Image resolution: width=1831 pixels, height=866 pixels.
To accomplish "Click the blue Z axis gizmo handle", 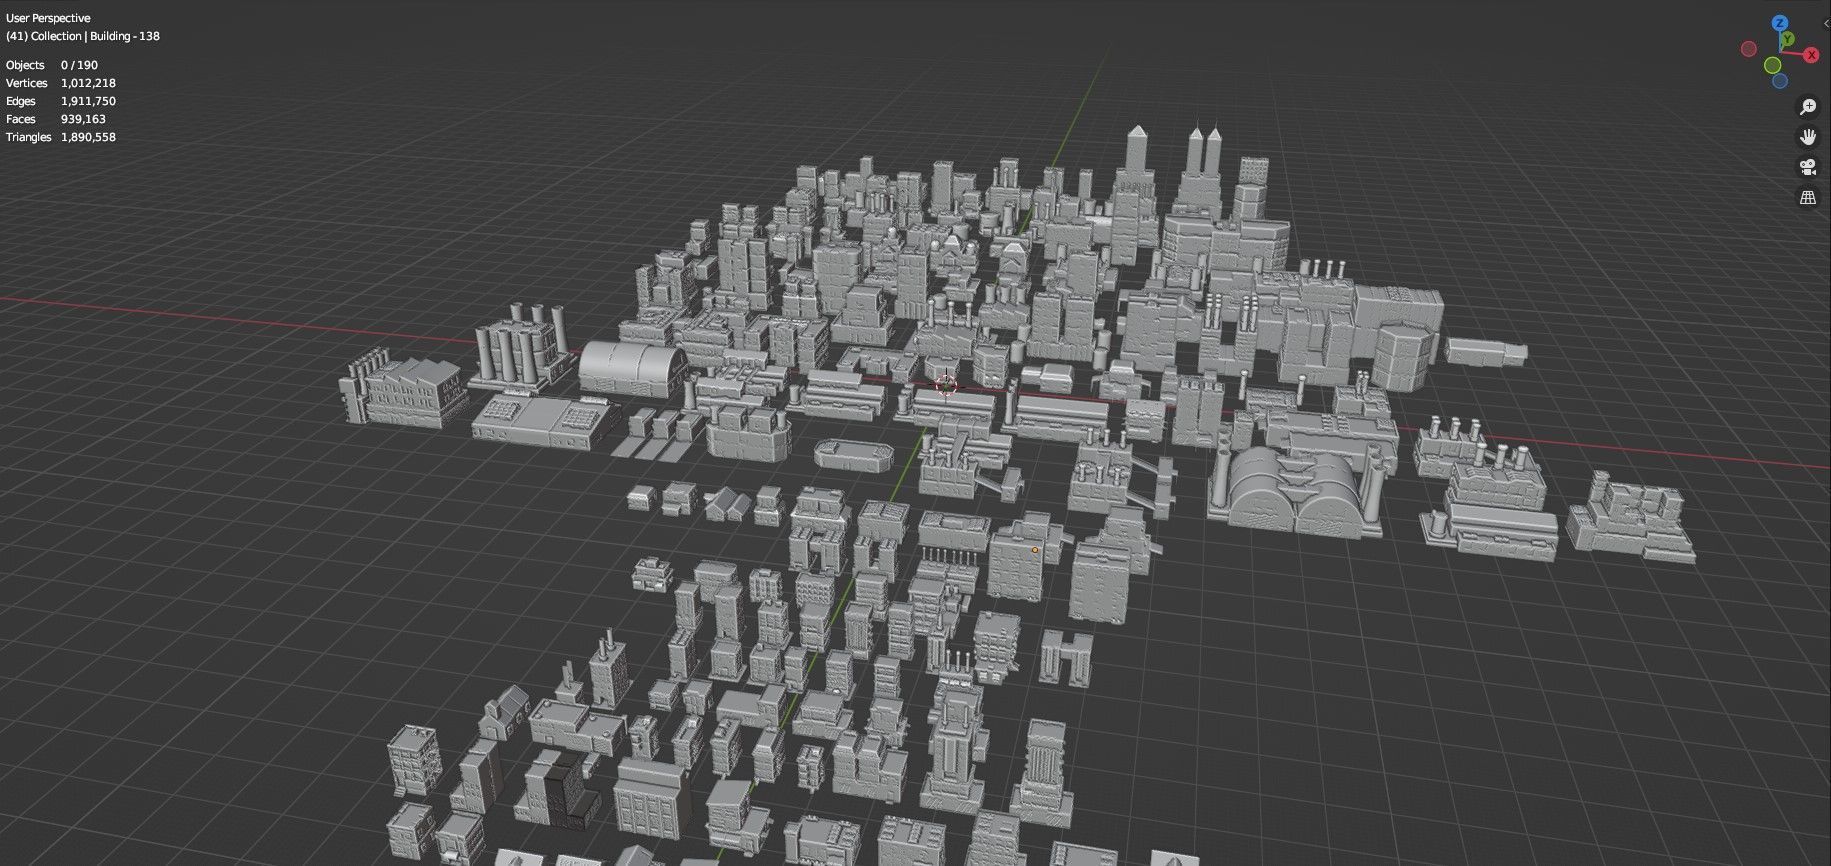I will click(x=1780, y=23).
